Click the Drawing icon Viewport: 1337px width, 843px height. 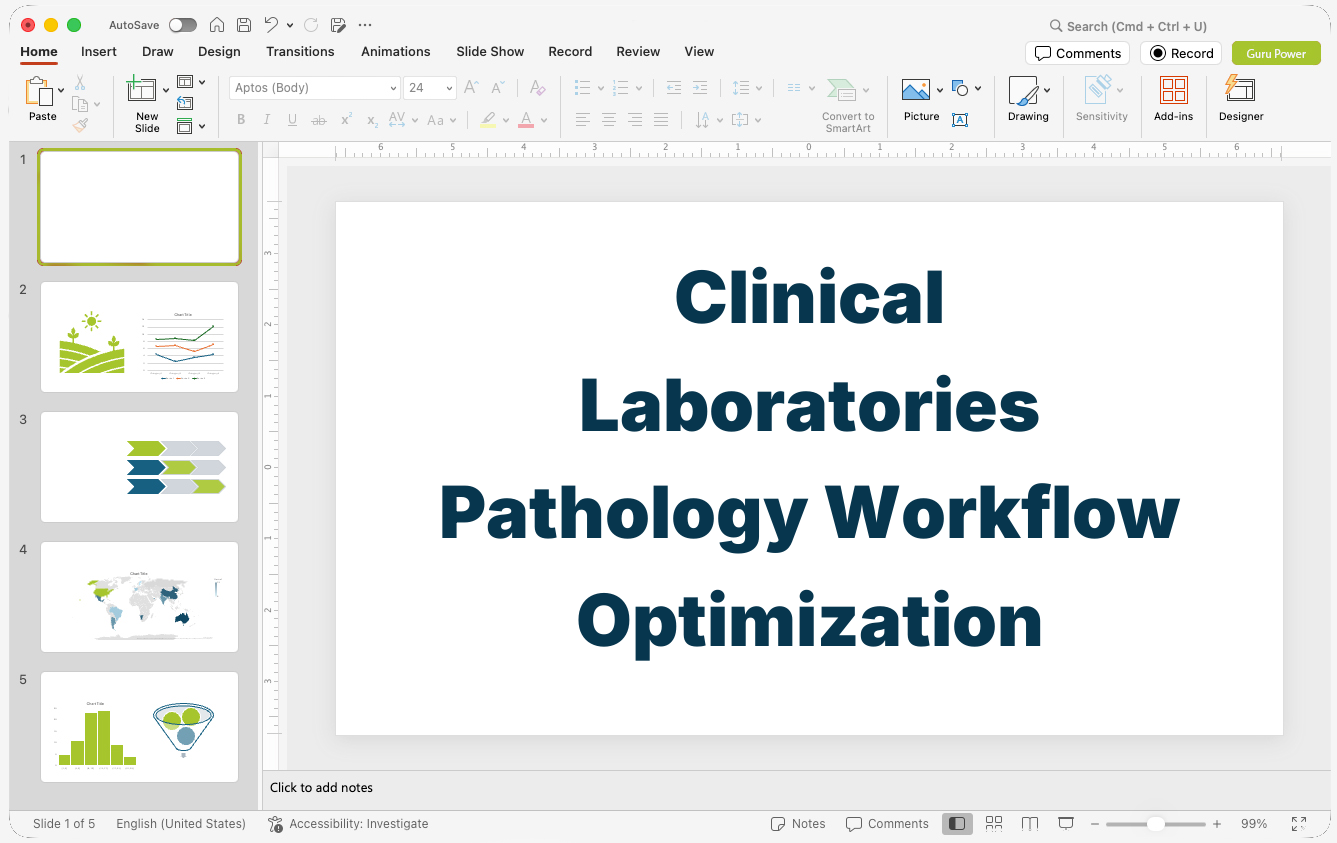point(1023,91)
